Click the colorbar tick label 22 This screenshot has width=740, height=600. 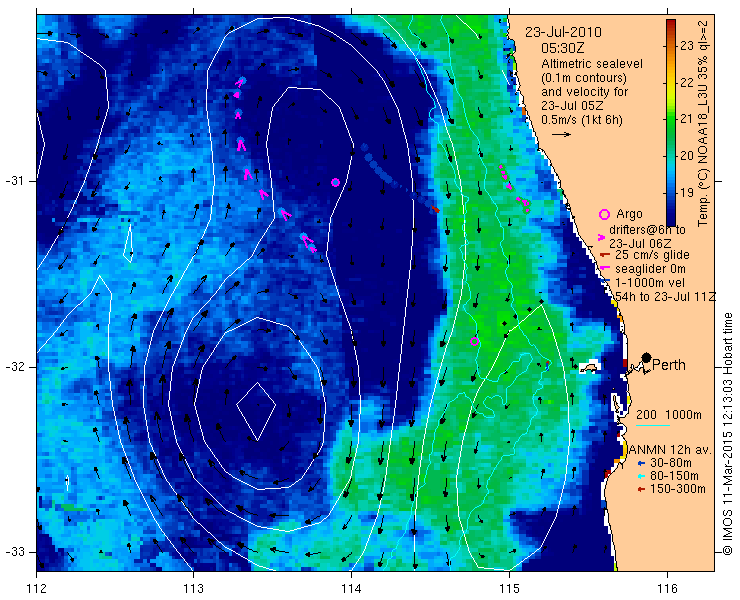pos(687,82)
